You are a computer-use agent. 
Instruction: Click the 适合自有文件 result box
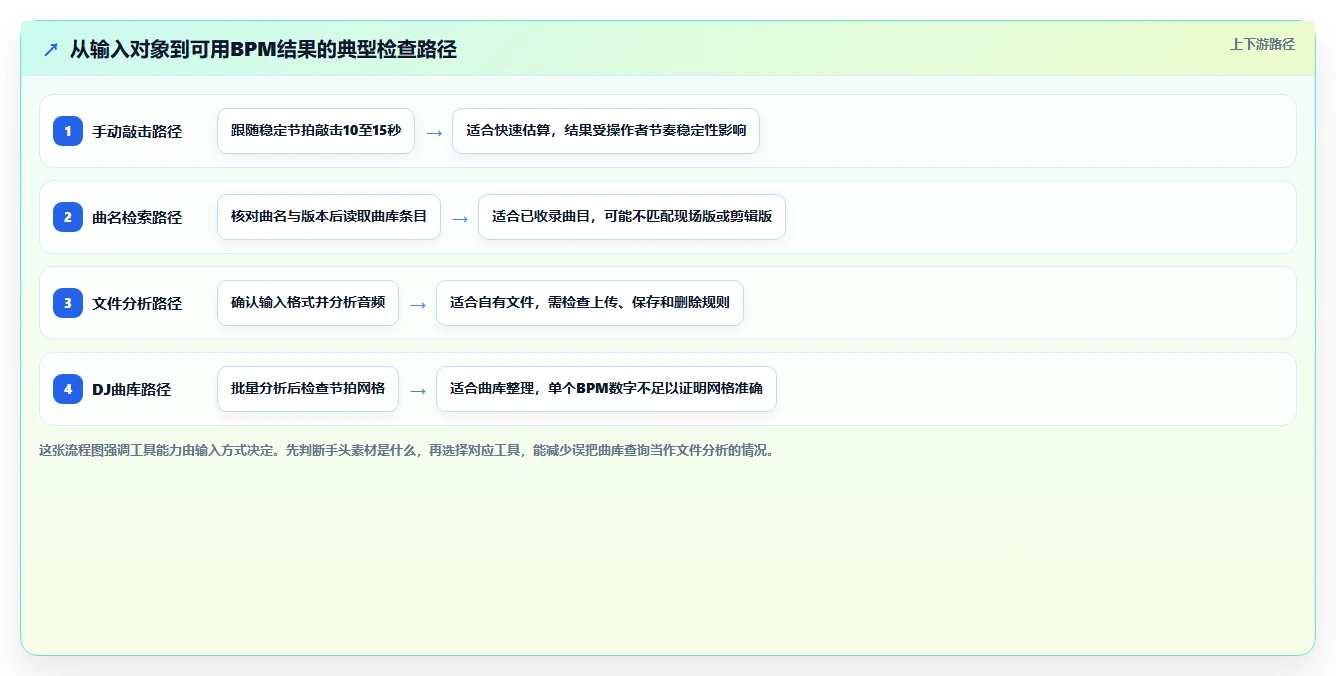pyautogui.click(x=590, y=303)
